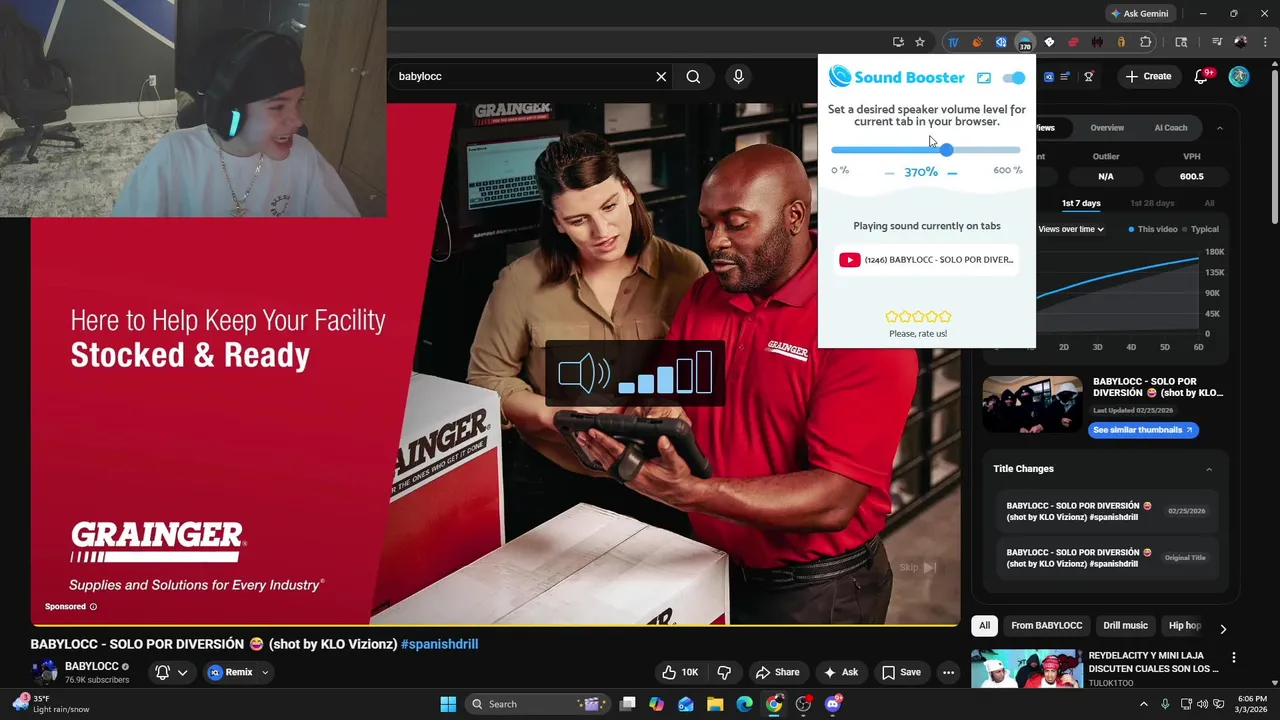Click the Ask button under video

click(x=841, y=672)
